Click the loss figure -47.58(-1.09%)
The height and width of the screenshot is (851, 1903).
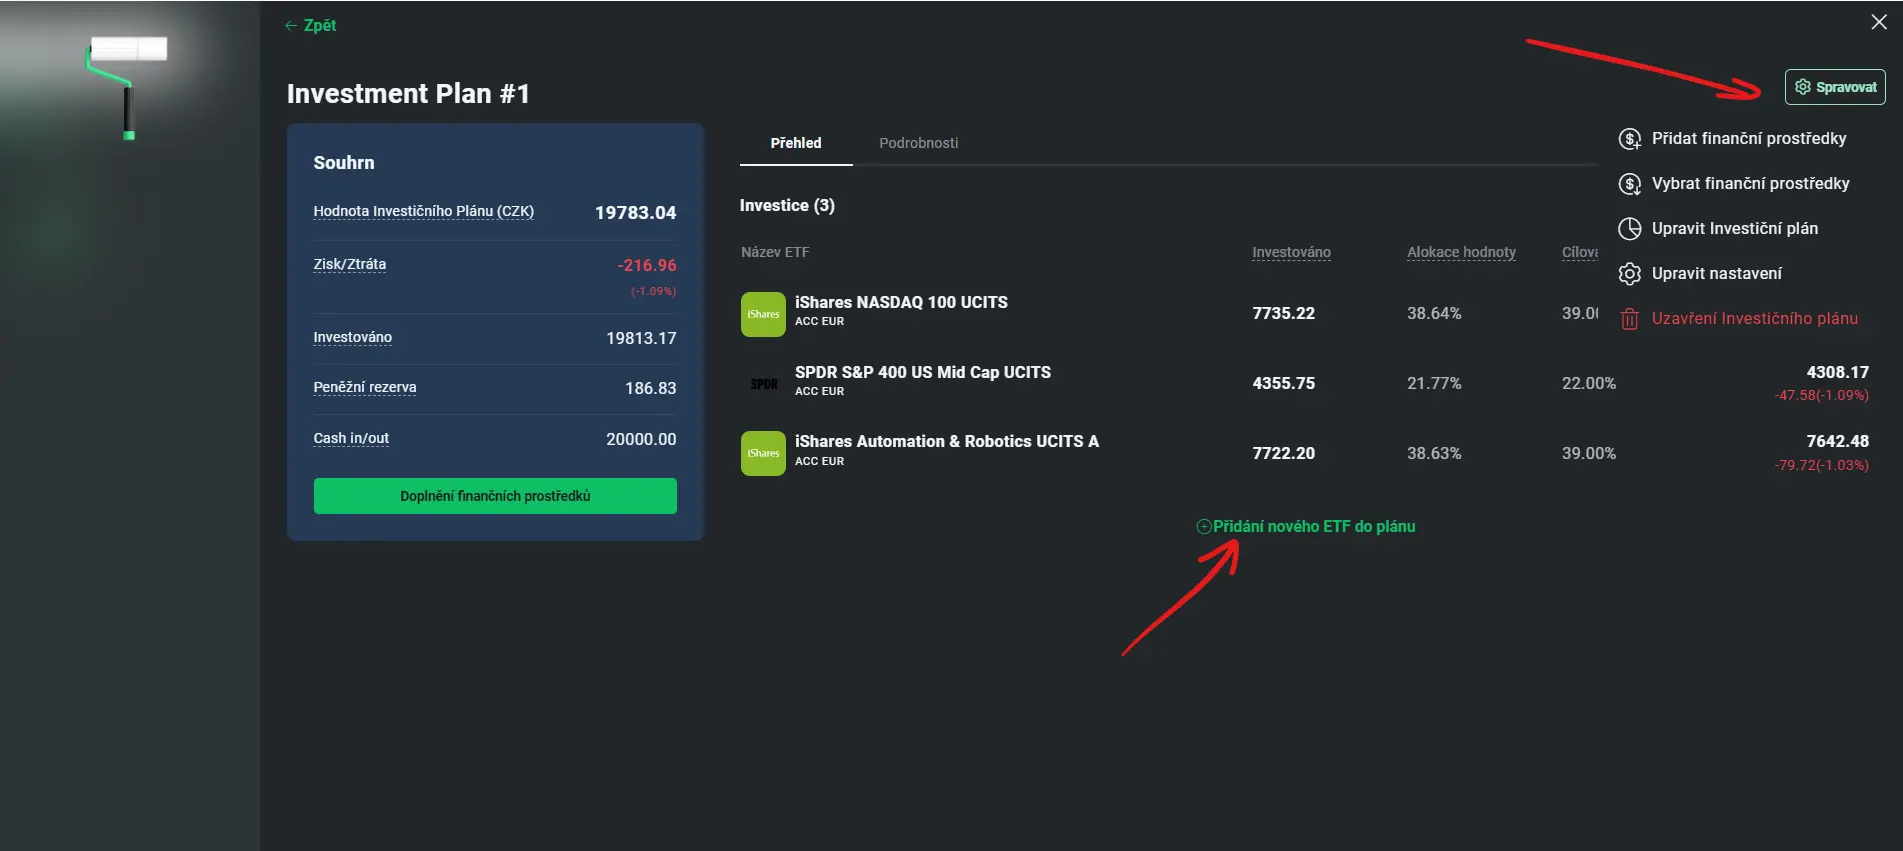click(1821, 395)
